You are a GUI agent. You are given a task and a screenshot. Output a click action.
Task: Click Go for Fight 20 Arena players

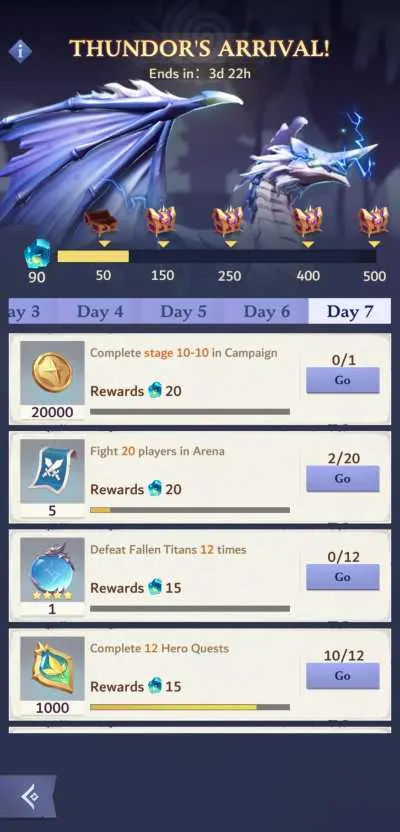point(343,479)
